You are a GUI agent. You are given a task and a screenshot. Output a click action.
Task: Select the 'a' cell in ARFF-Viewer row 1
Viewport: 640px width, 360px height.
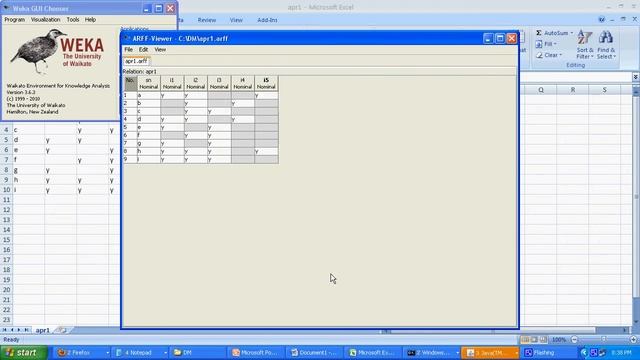point(149,95)
